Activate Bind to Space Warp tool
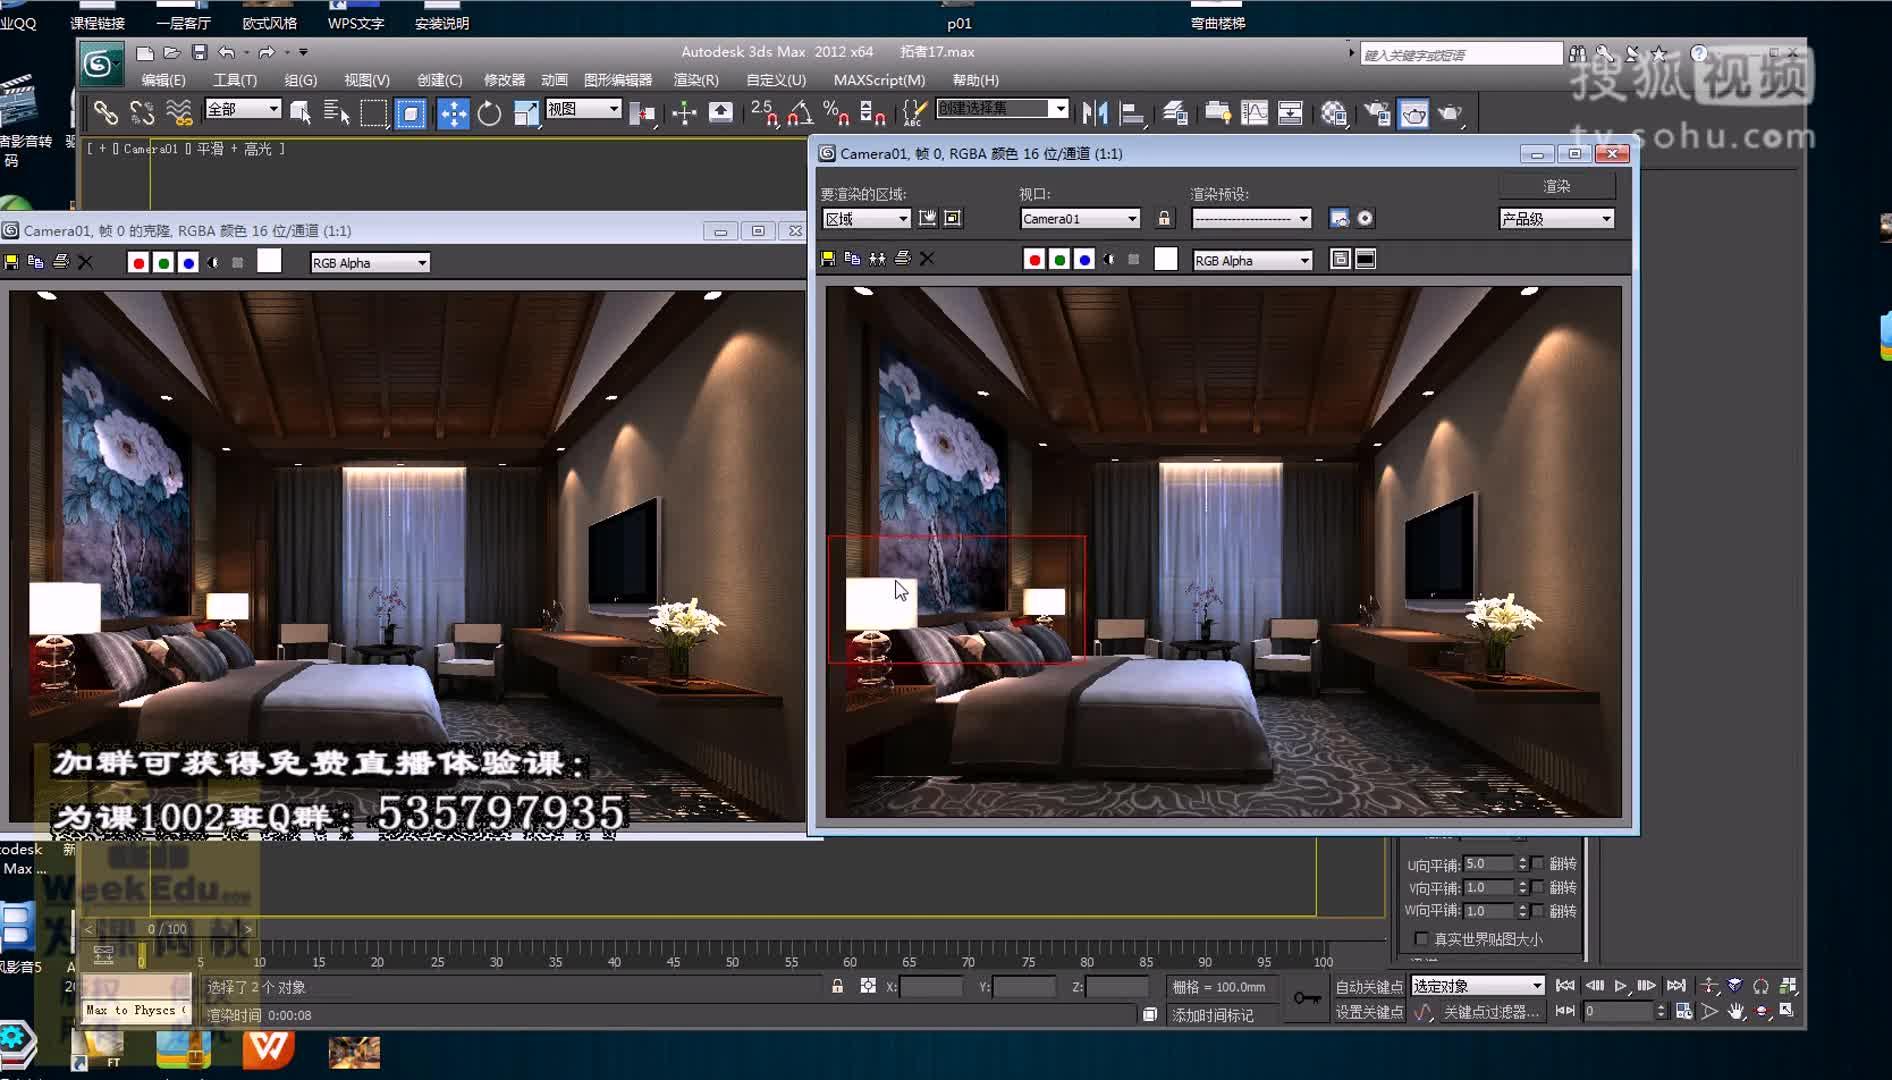This screenshot has height=1080, width=1892. (x=179, y=113)
